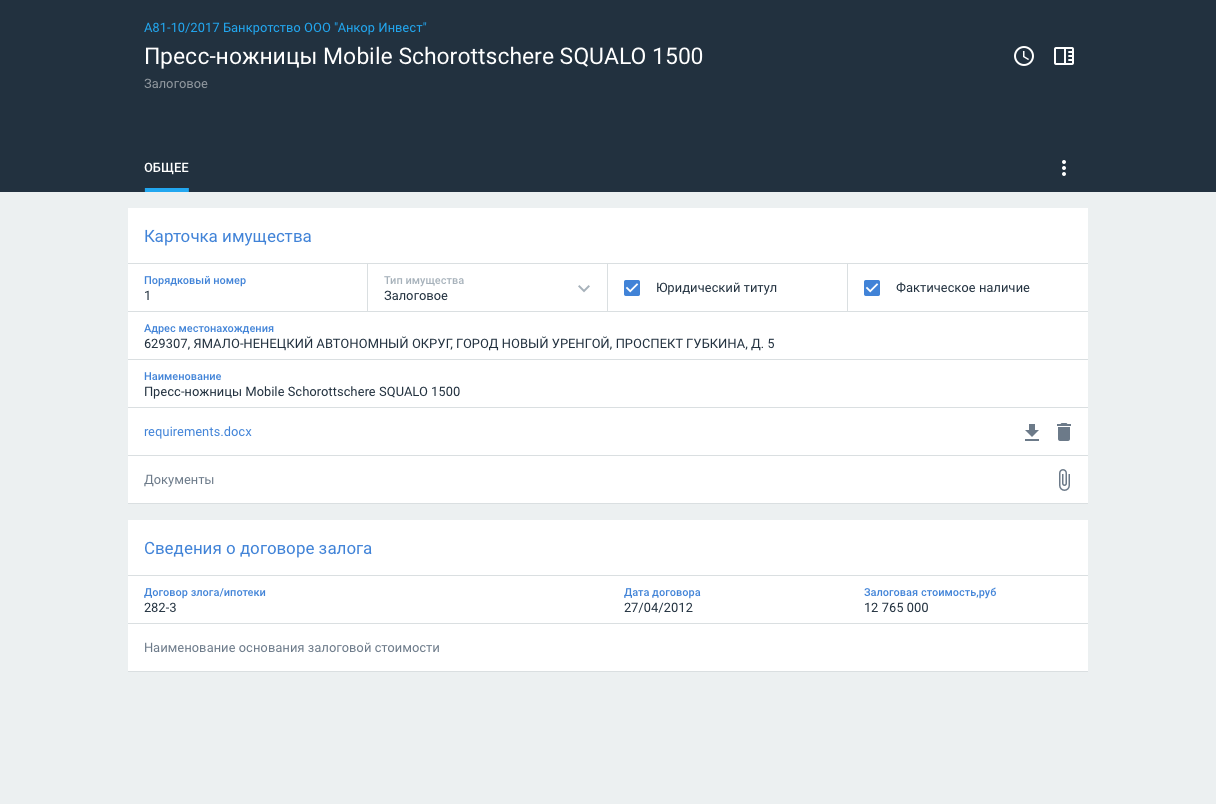Viewport: 1216px width, 804px height.
Task: Edit the Договор злога/ипотеки field
Action: pos(368,600)
